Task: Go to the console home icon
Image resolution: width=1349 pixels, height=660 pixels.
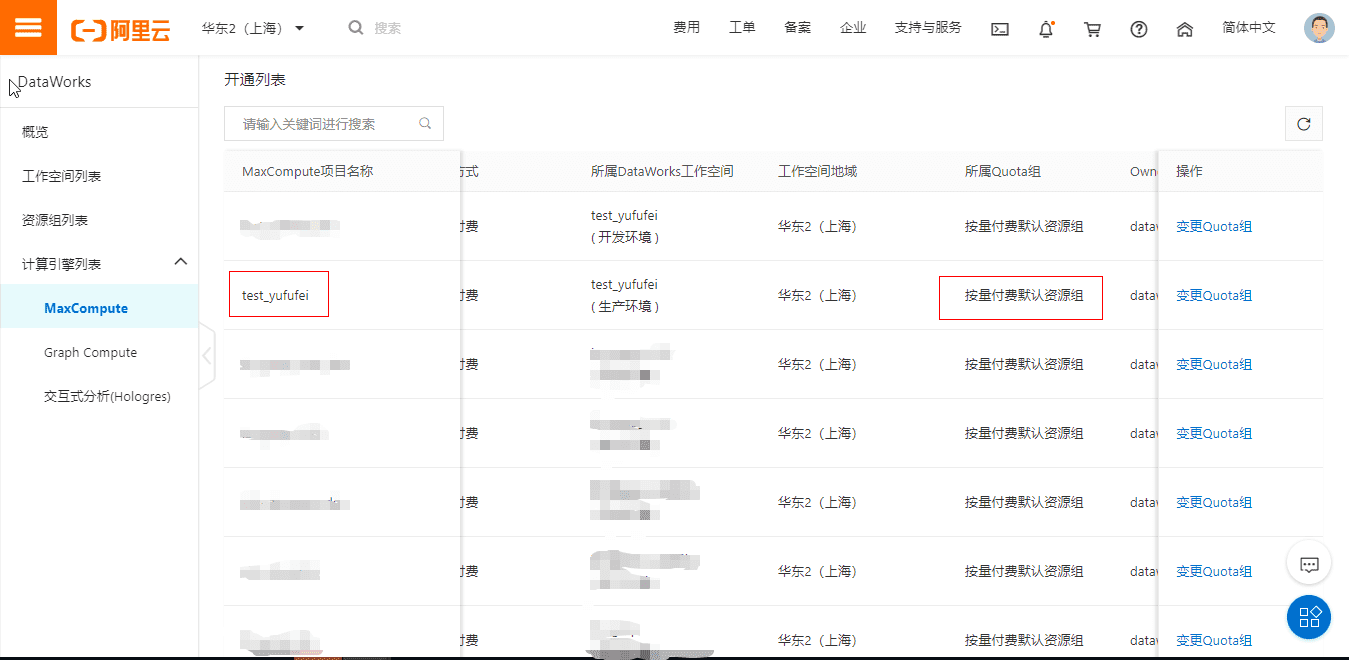Action: [1185, 29]
